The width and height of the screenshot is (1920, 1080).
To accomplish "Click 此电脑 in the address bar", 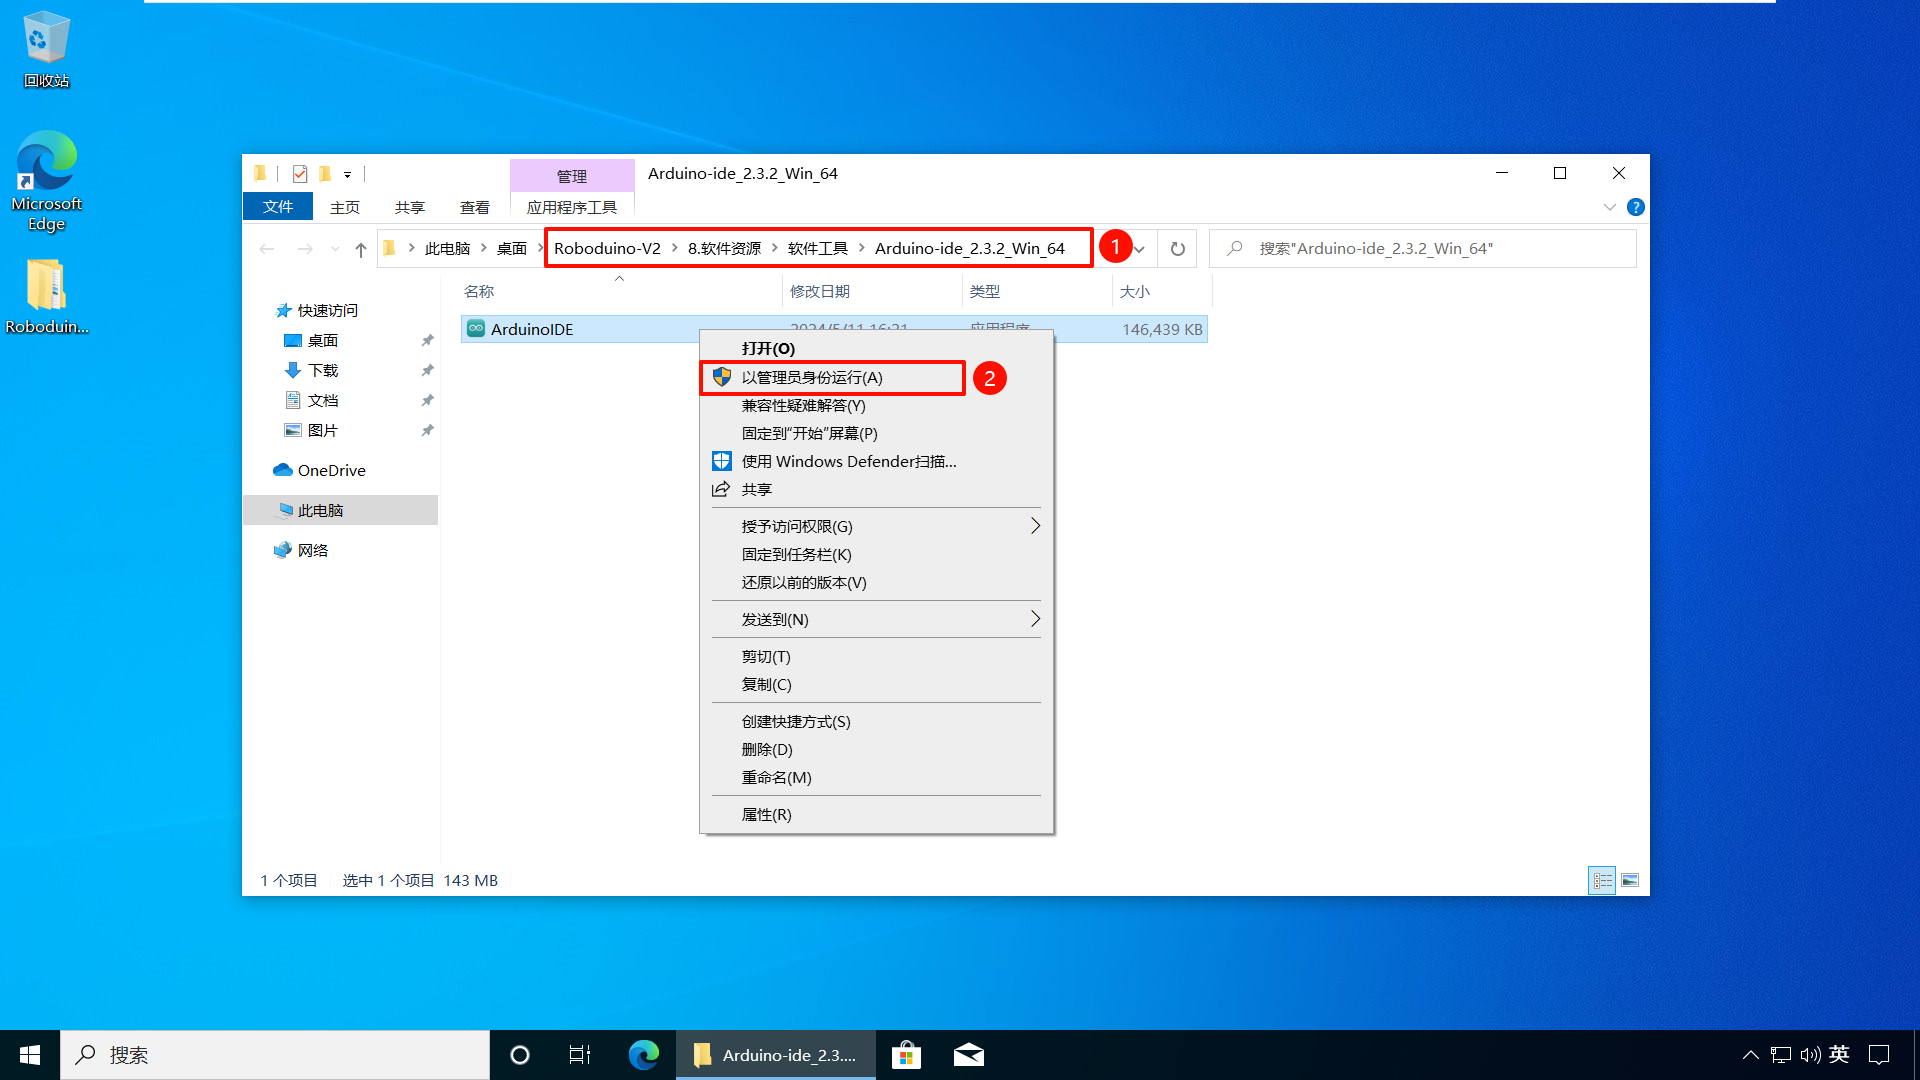I will pos(447,249).
